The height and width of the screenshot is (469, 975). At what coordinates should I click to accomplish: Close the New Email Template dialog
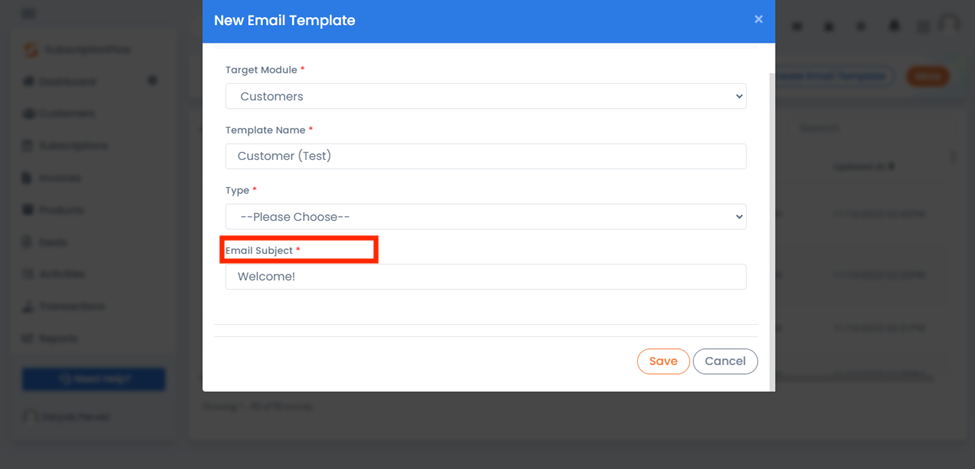coord(758,19)
